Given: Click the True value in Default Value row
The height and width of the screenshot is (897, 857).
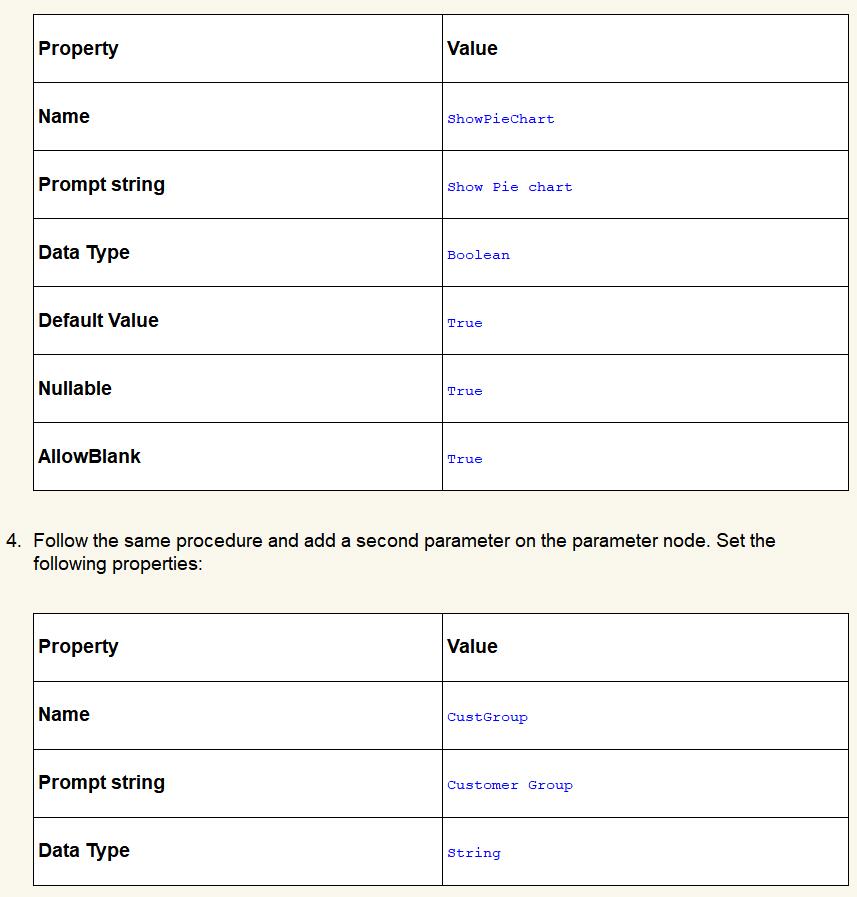Looking at the screenshot, I should pyautogui.click(x=464, y=323).
